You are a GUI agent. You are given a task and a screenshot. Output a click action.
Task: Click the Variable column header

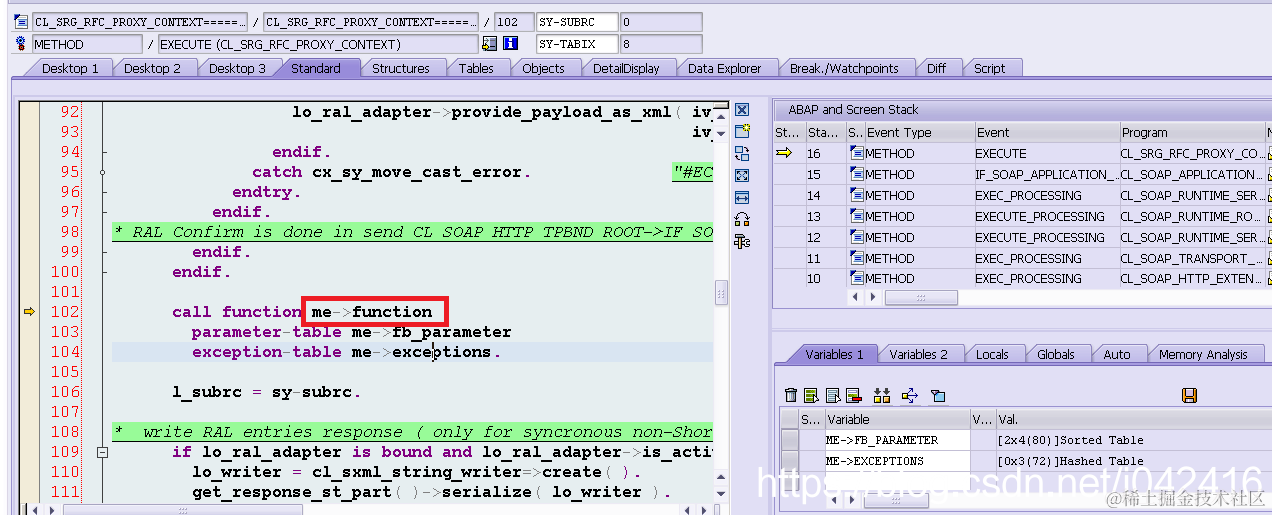896,419
